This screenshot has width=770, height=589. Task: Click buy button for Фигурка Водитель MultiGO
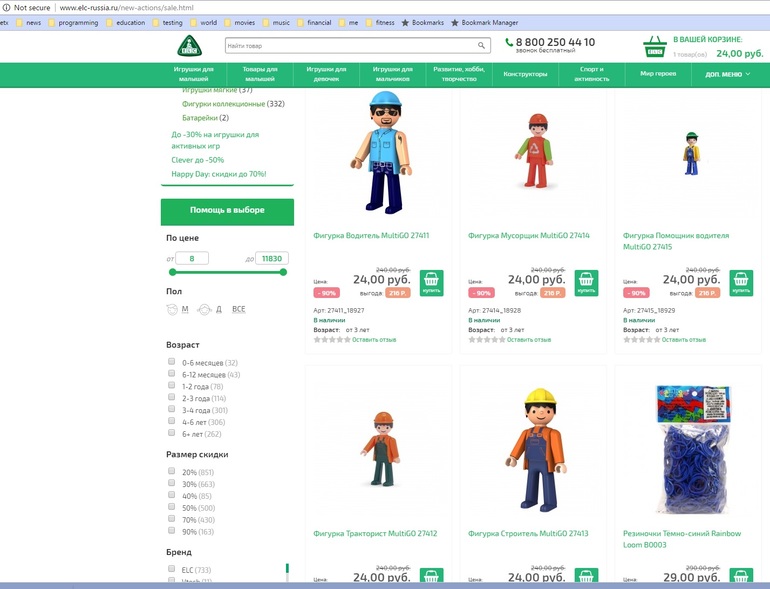[431, 283]
